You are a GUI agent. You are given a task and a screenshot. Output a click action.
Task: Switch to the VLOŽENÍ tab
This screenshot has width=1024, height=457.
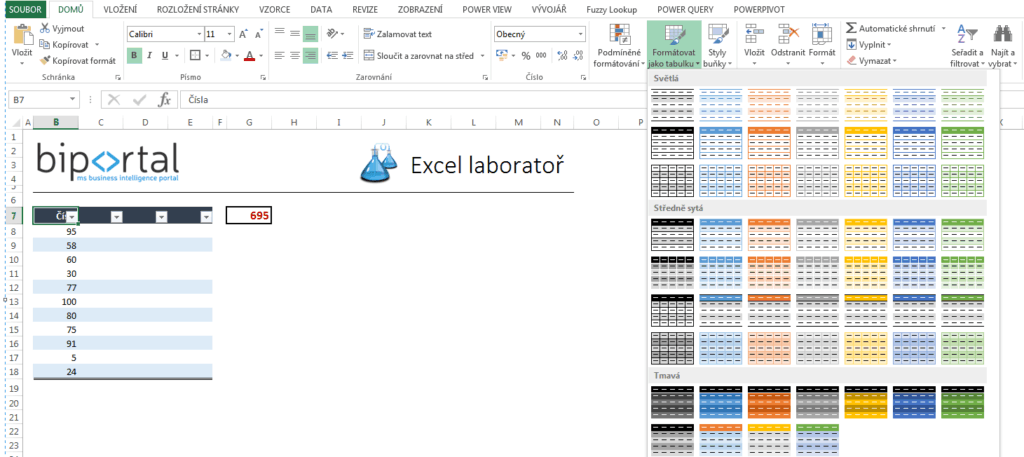point(121,8)
